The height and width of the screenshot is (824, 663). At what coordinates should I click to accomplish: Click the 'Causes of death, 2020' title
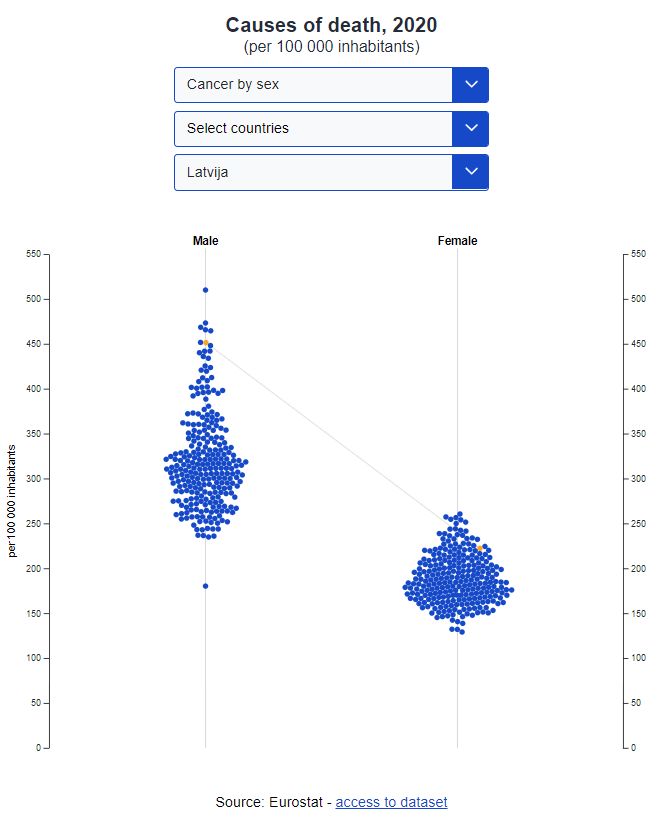[x=331, y=25]
